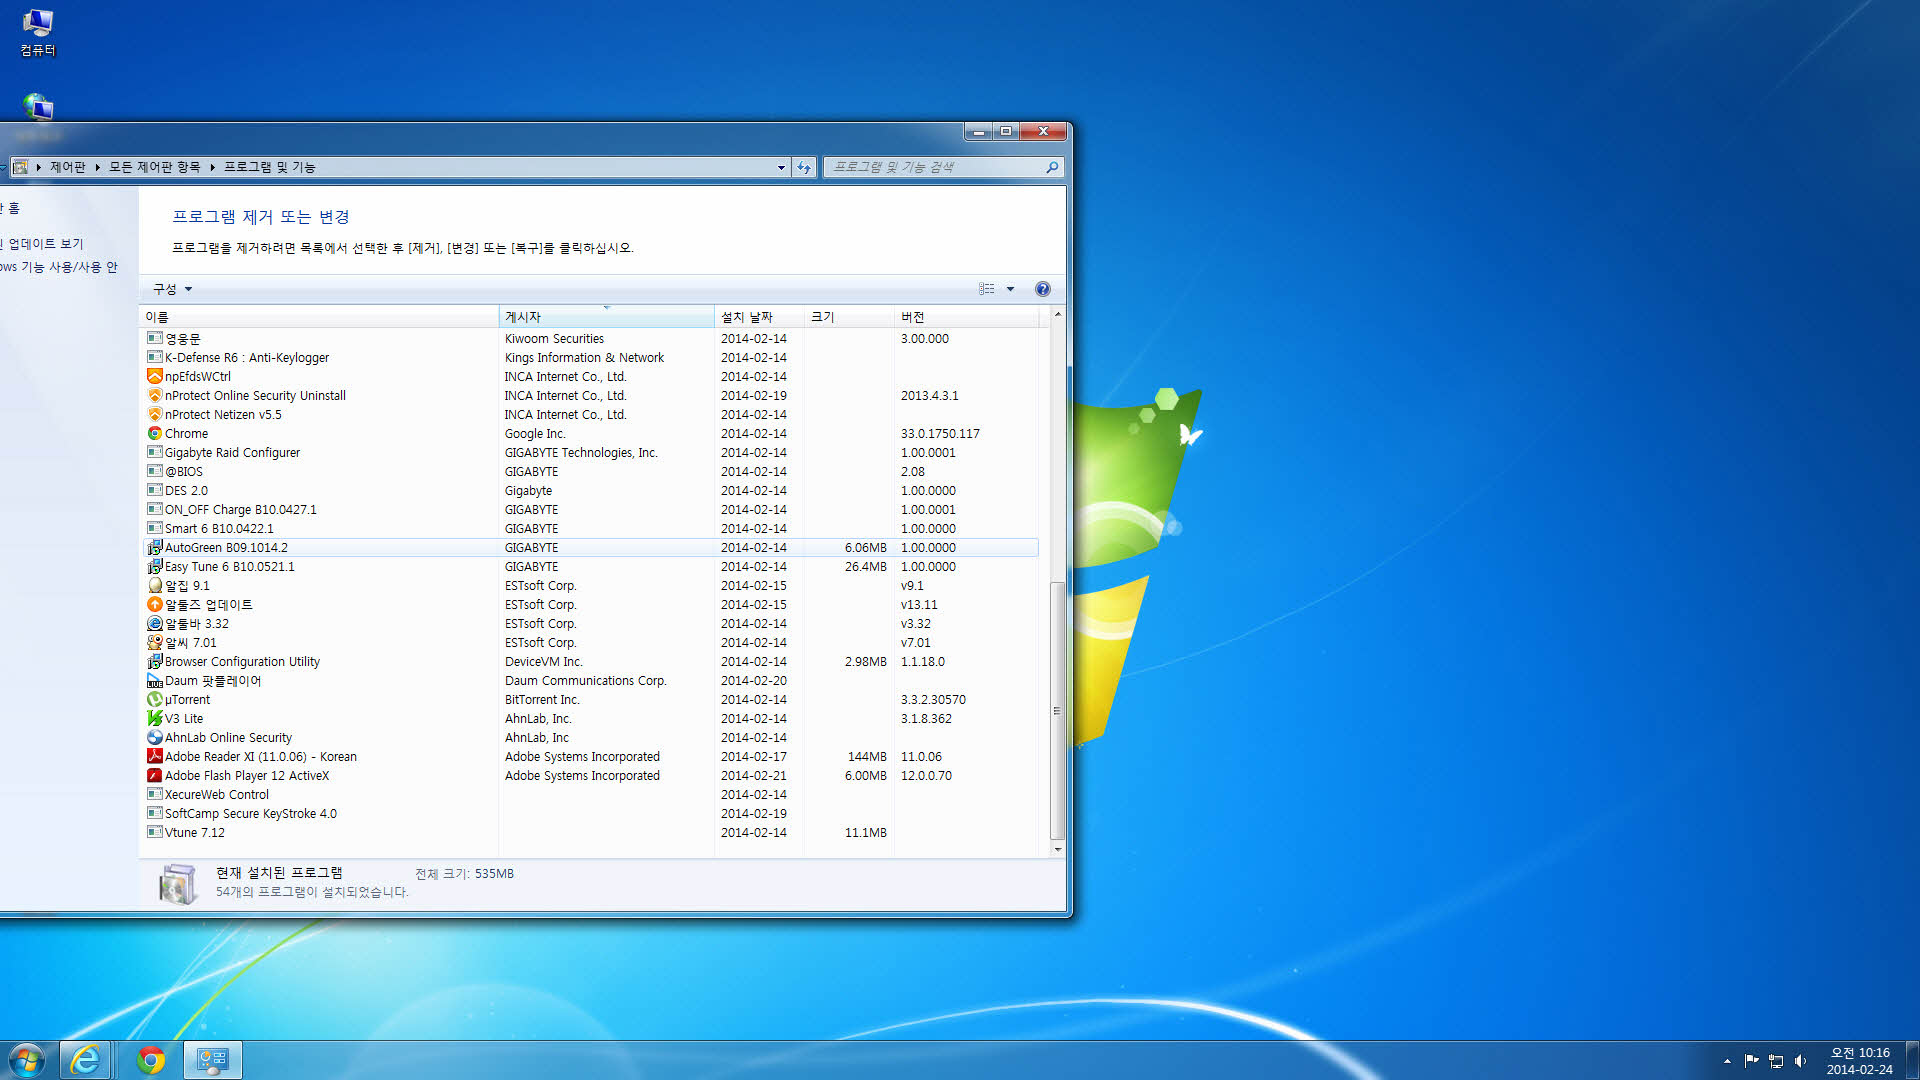Click the nProtect Netizen v5.5 icon
The image size is (1920, 1080).
tap(155, 414)
